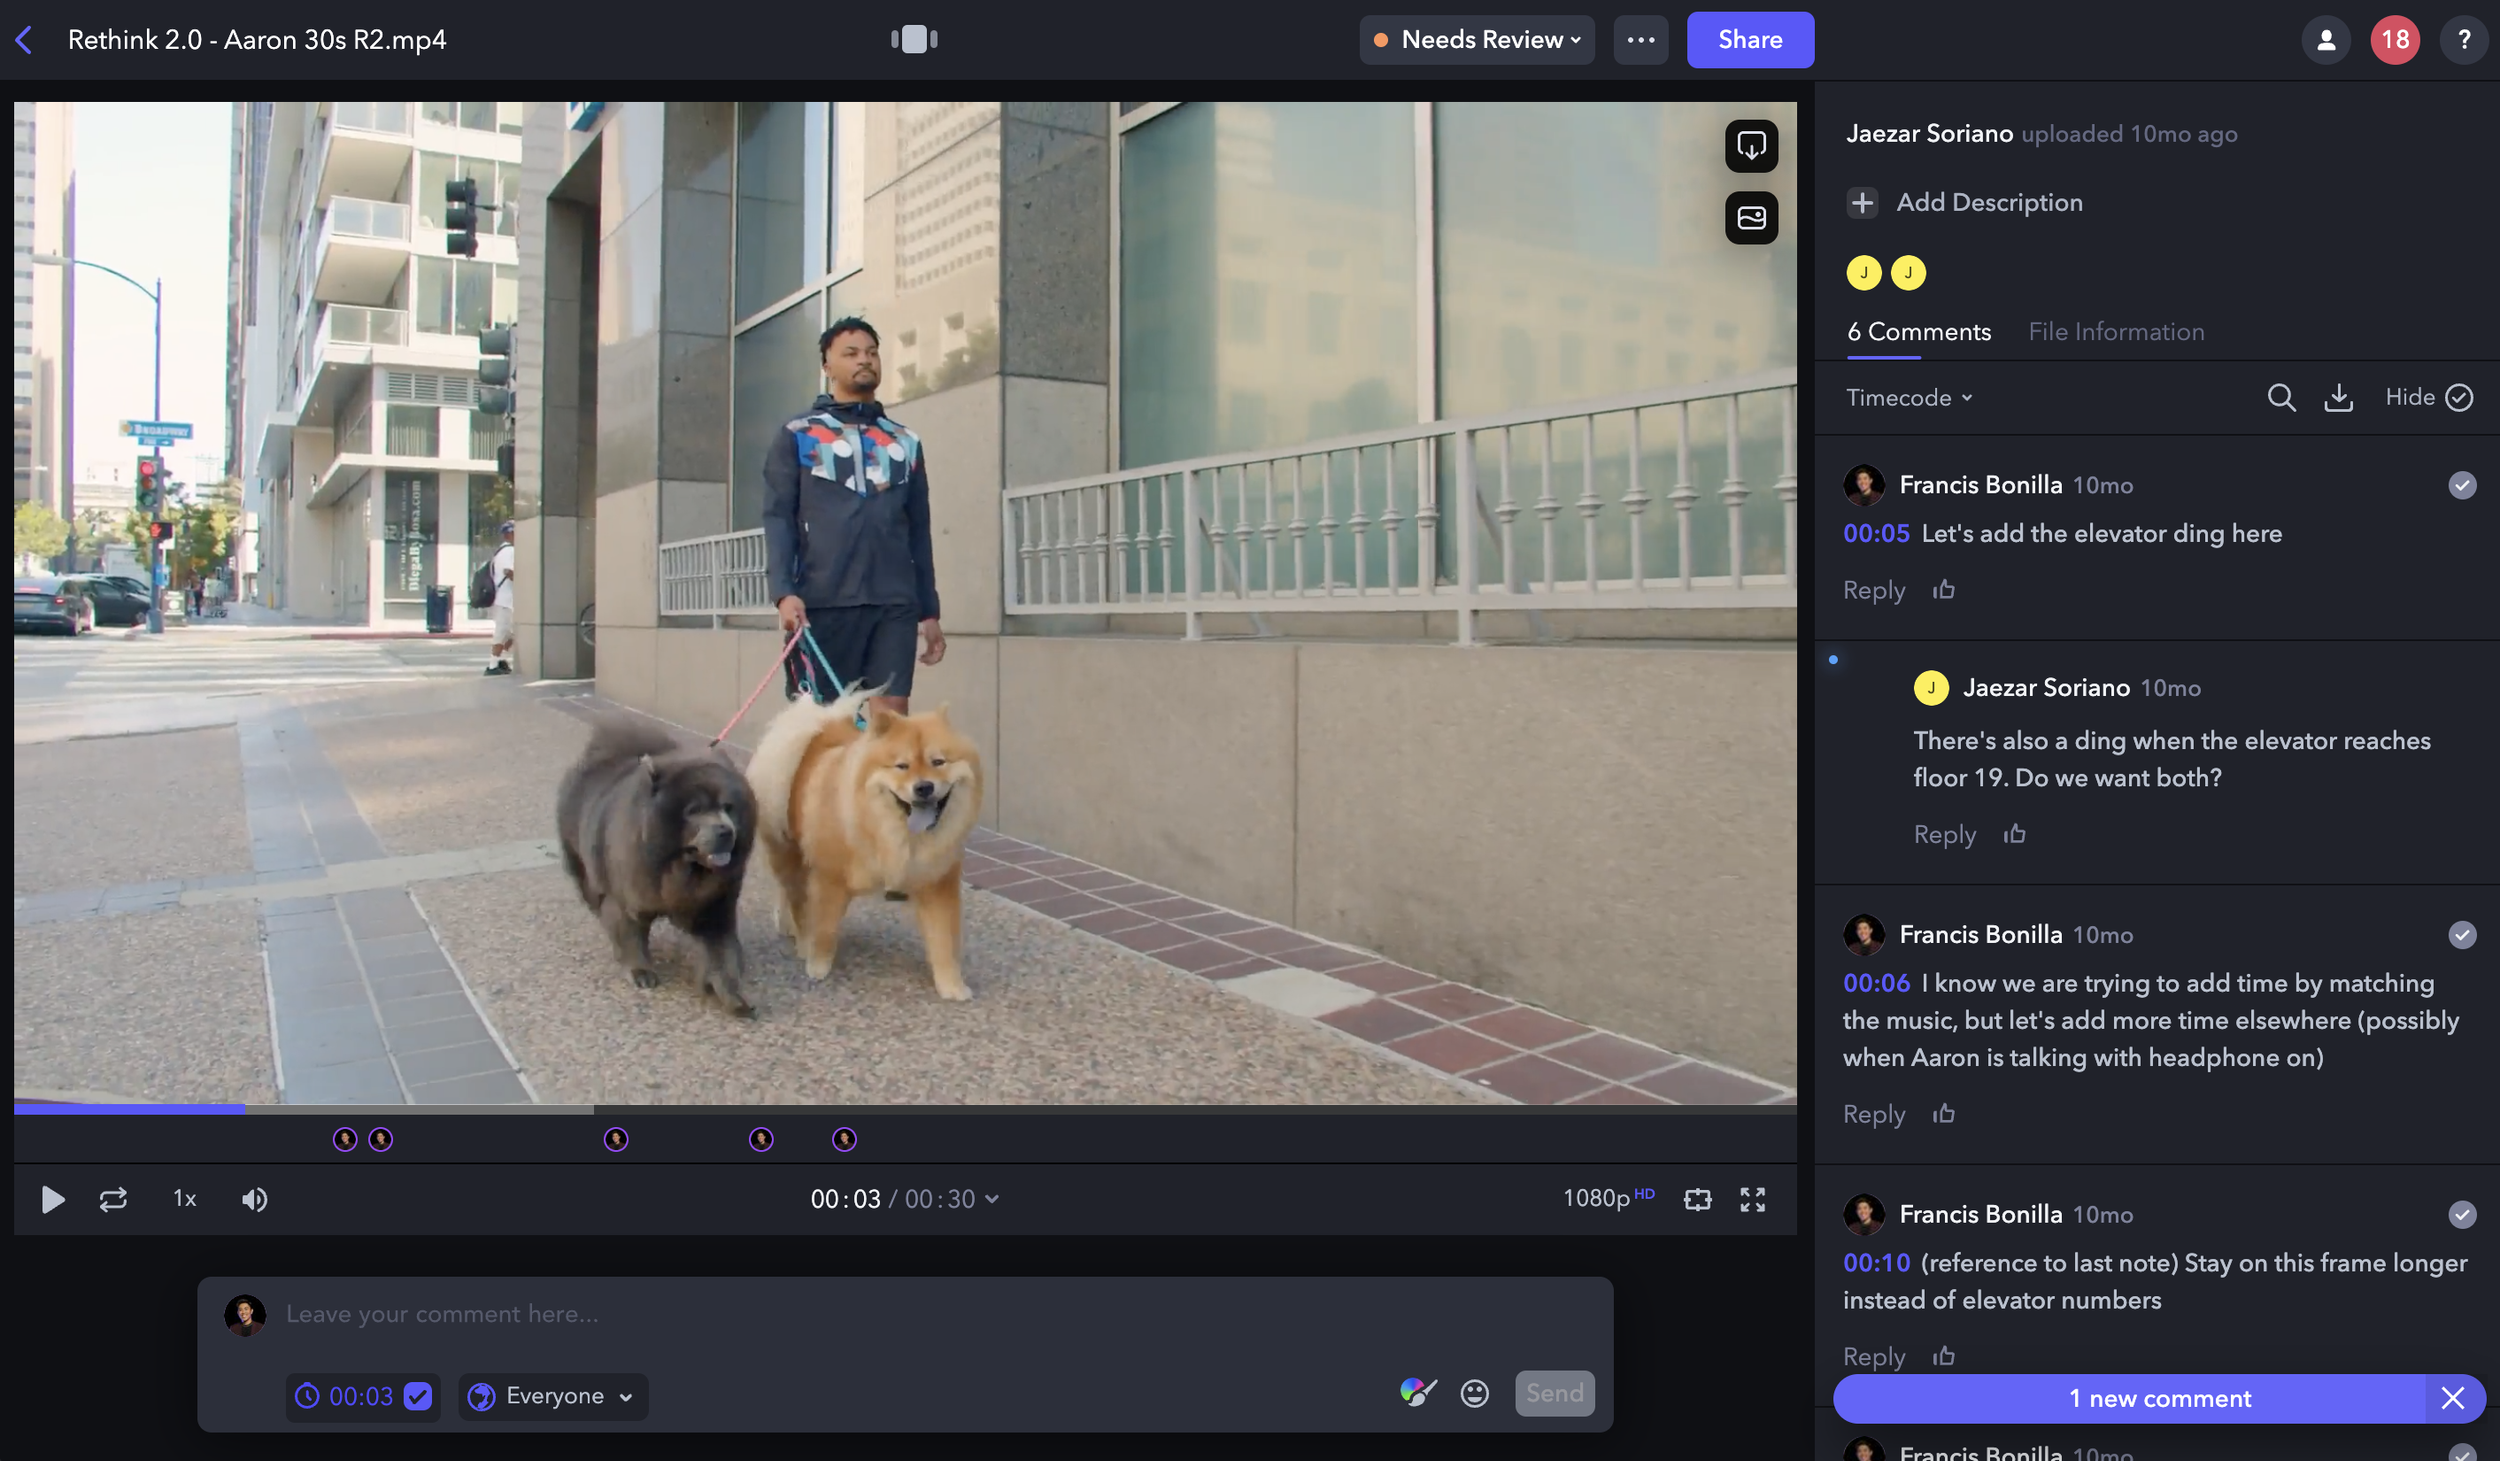Toggle Hide completed comments
This screenshot has width=2500, height=1461.
click(x=2428, y=398)
